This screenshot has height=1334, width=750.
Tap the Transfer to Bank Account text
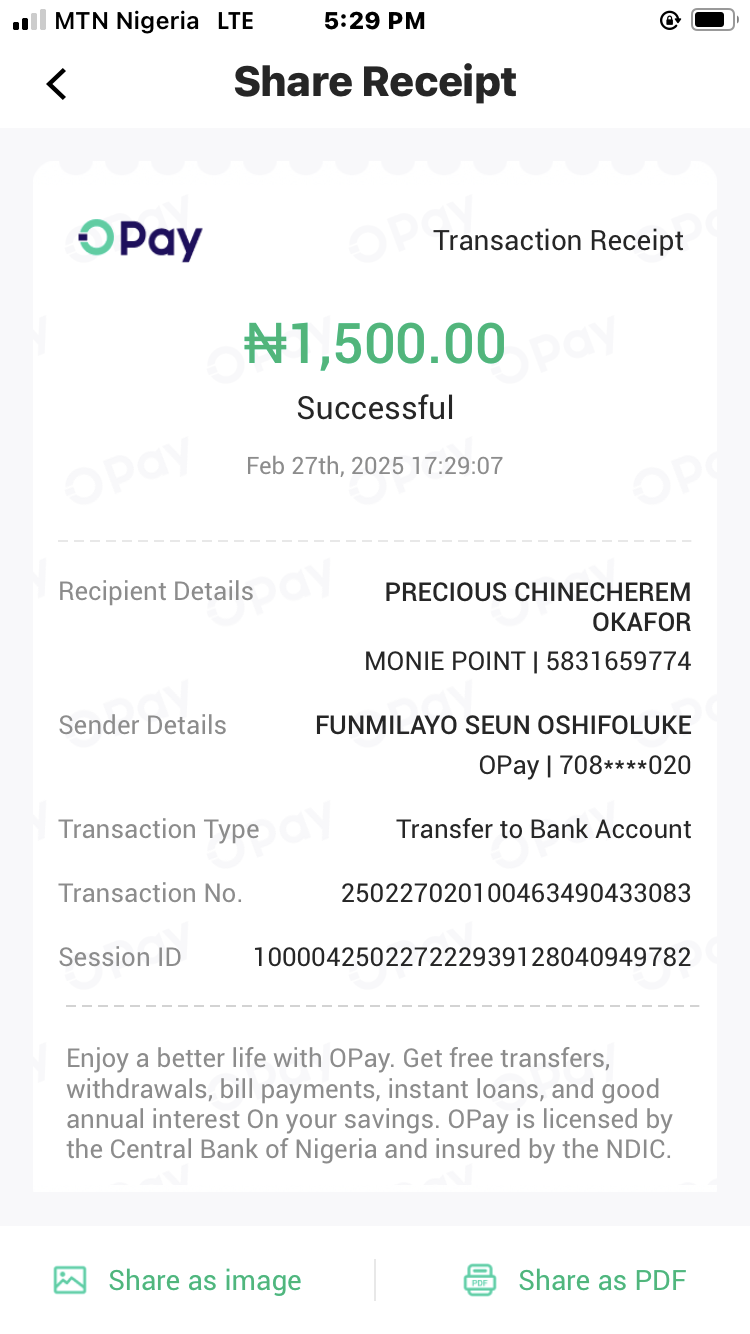[x=543, y=829]
